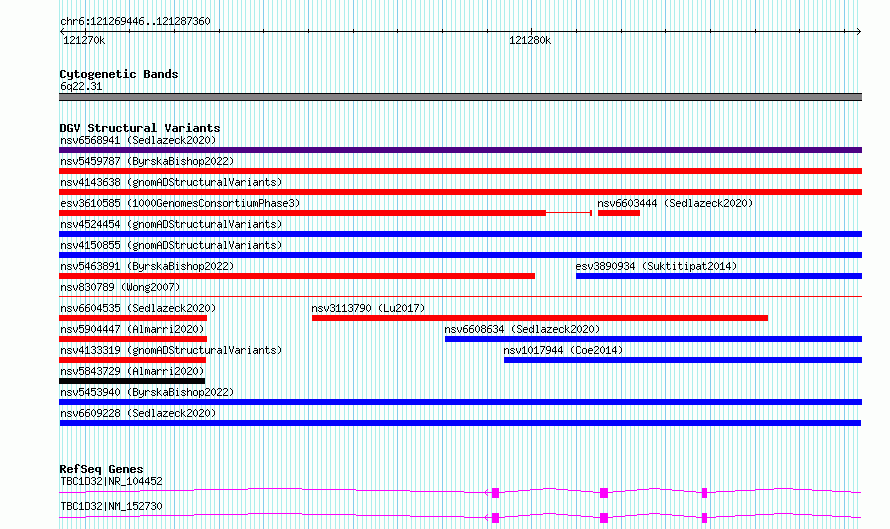Select the red nsv5904447 variant bar
890x529 pixels.
133,339
